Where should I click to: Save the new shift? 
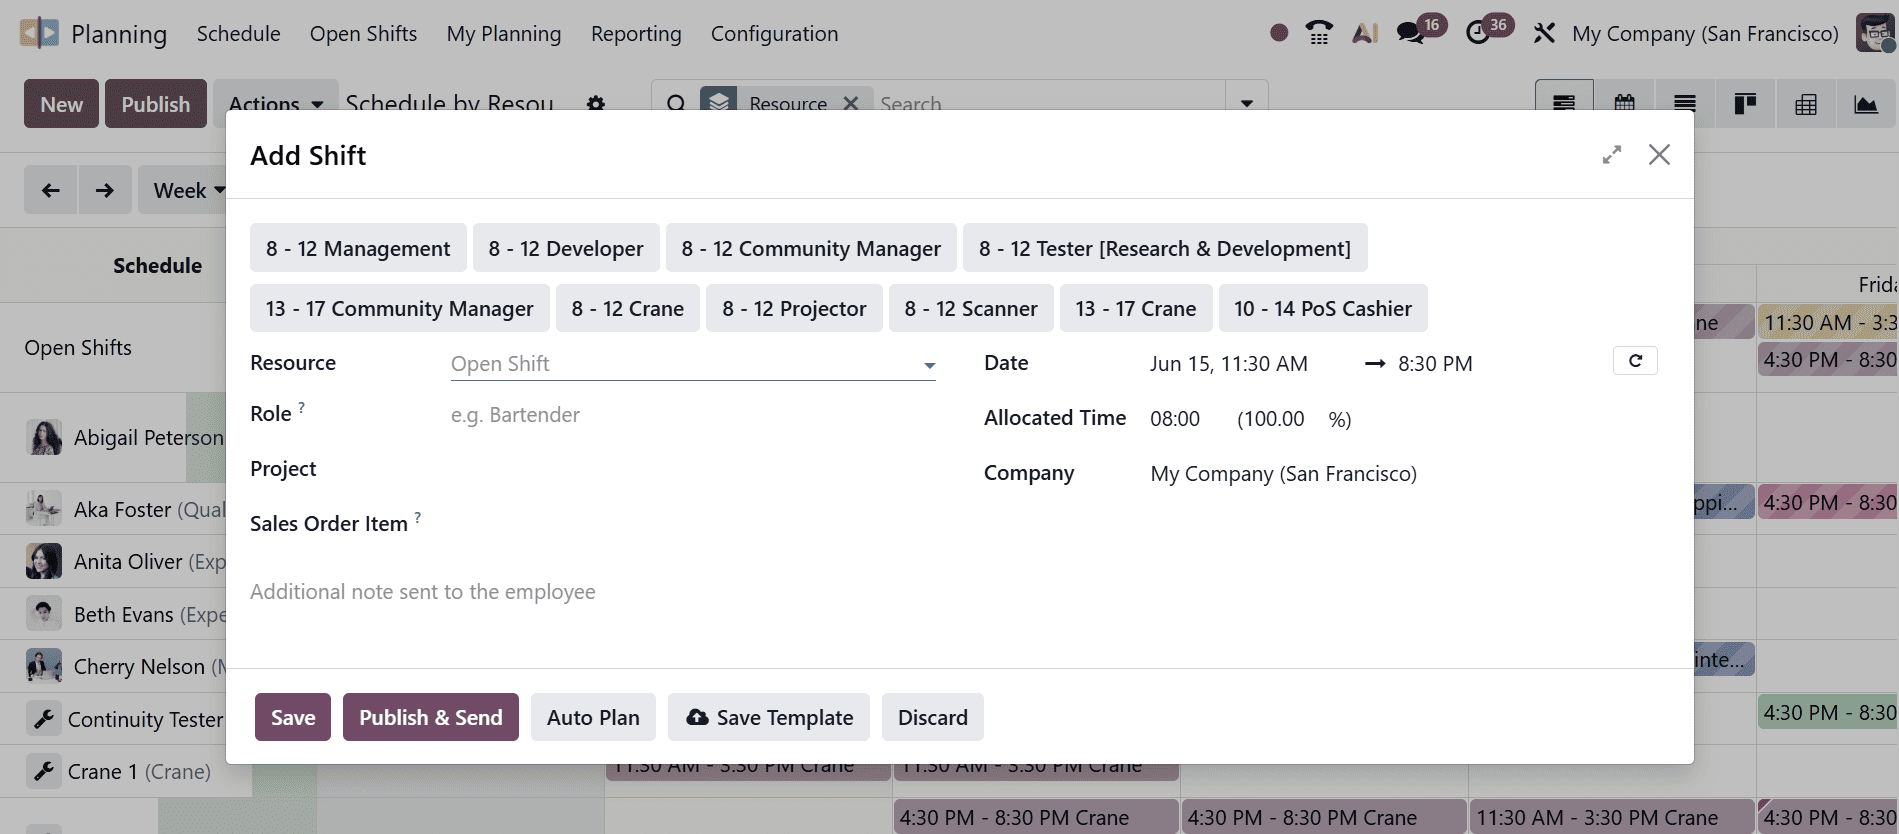coord(293,717)
